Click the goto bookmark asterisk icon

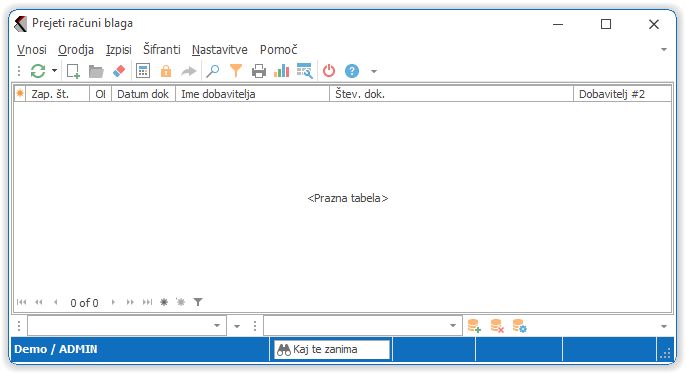tap(181, 302)
